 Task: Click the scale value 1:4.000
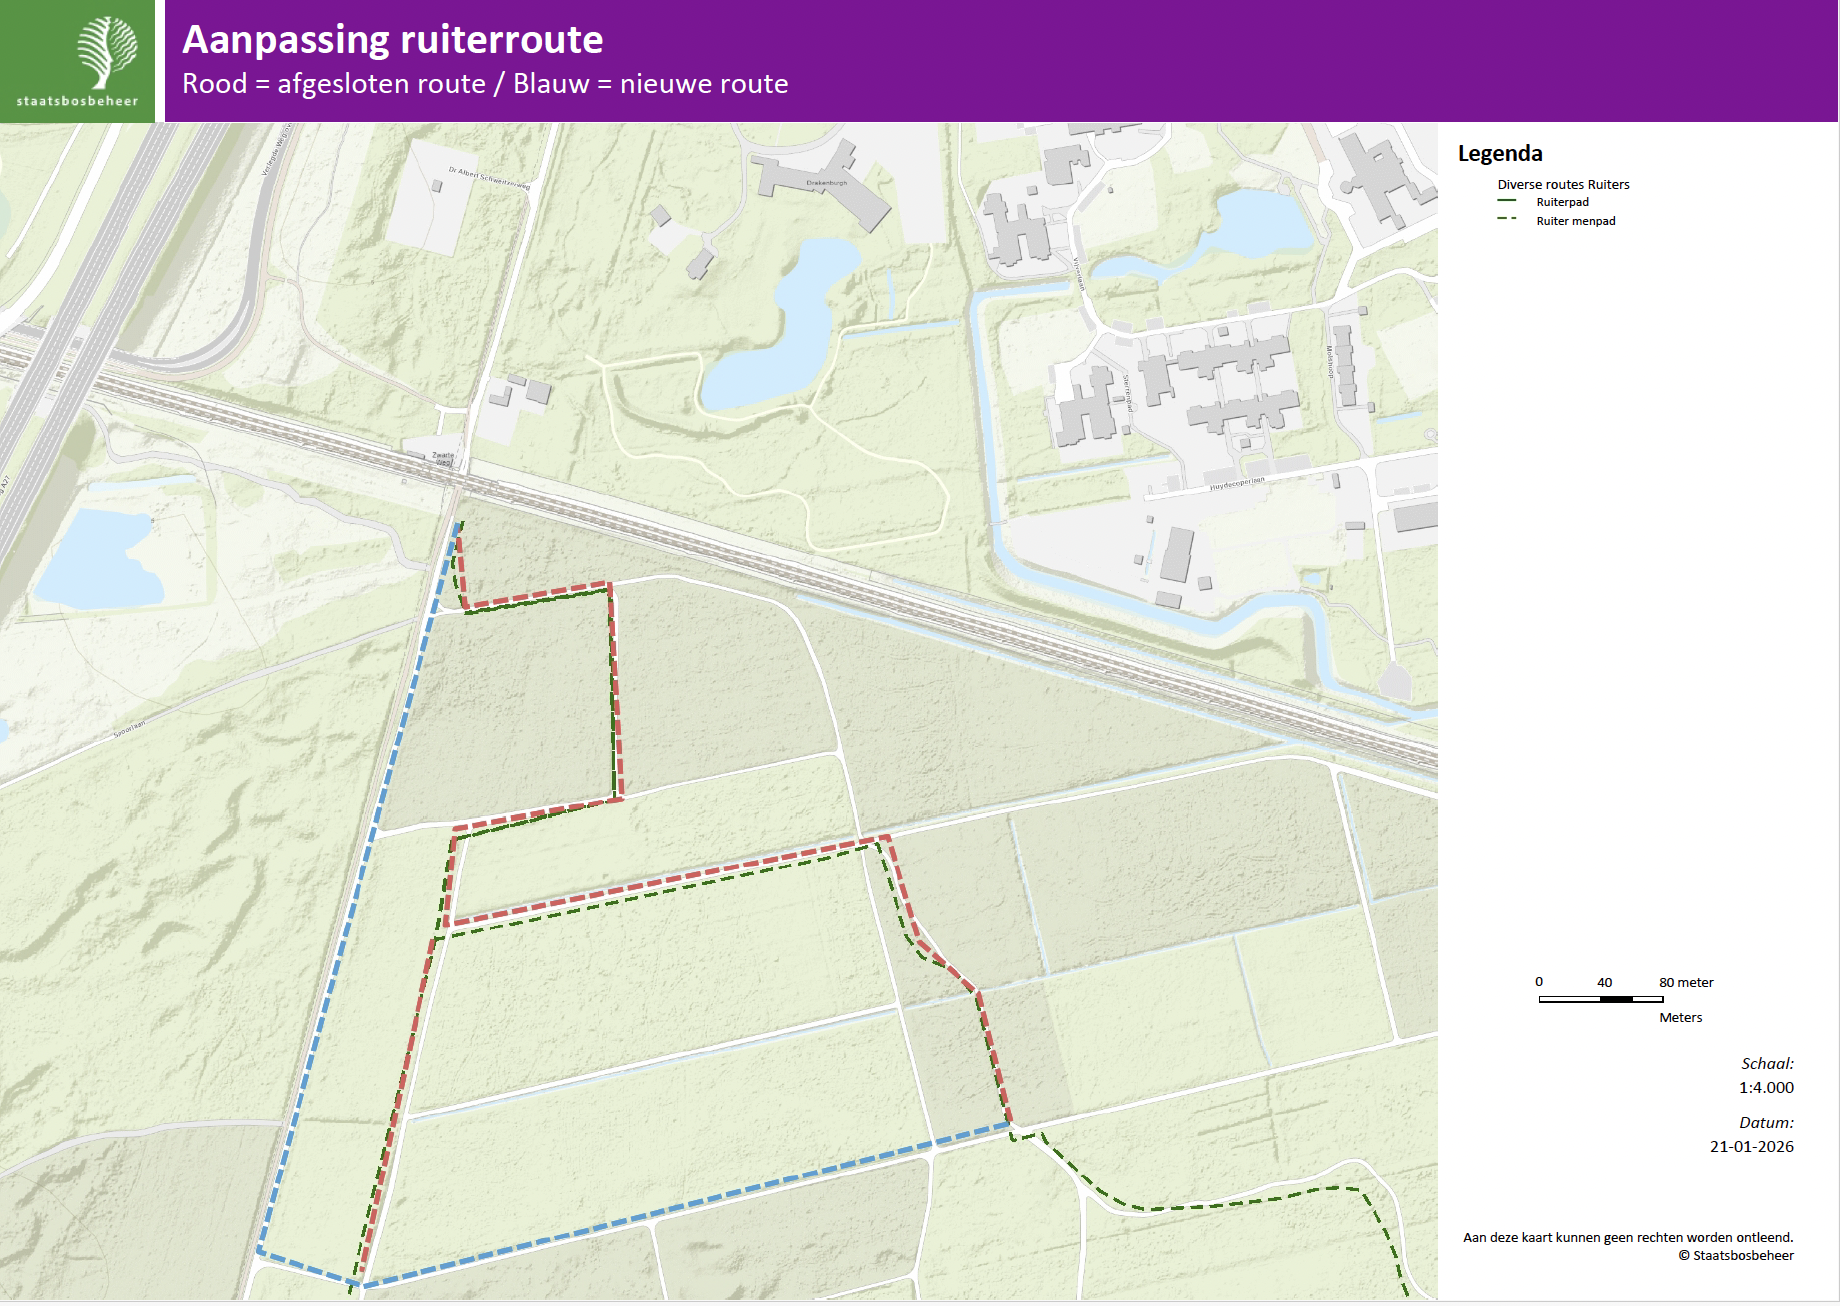coord(1765,1087)
